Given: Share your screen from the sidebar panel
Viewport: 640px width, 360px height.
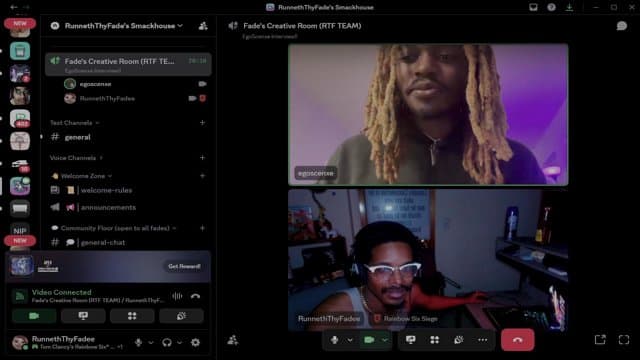Looking at the screenshot, I should pyautogui.click(x=83, y=316).
